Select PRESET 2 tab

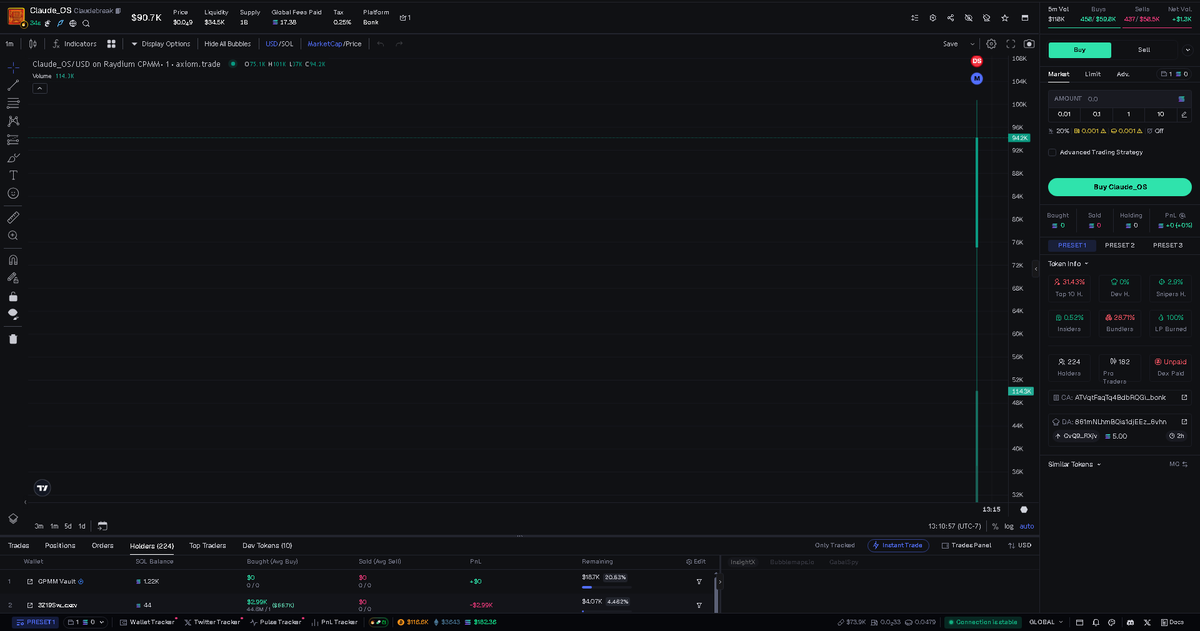pos(1120,245)
